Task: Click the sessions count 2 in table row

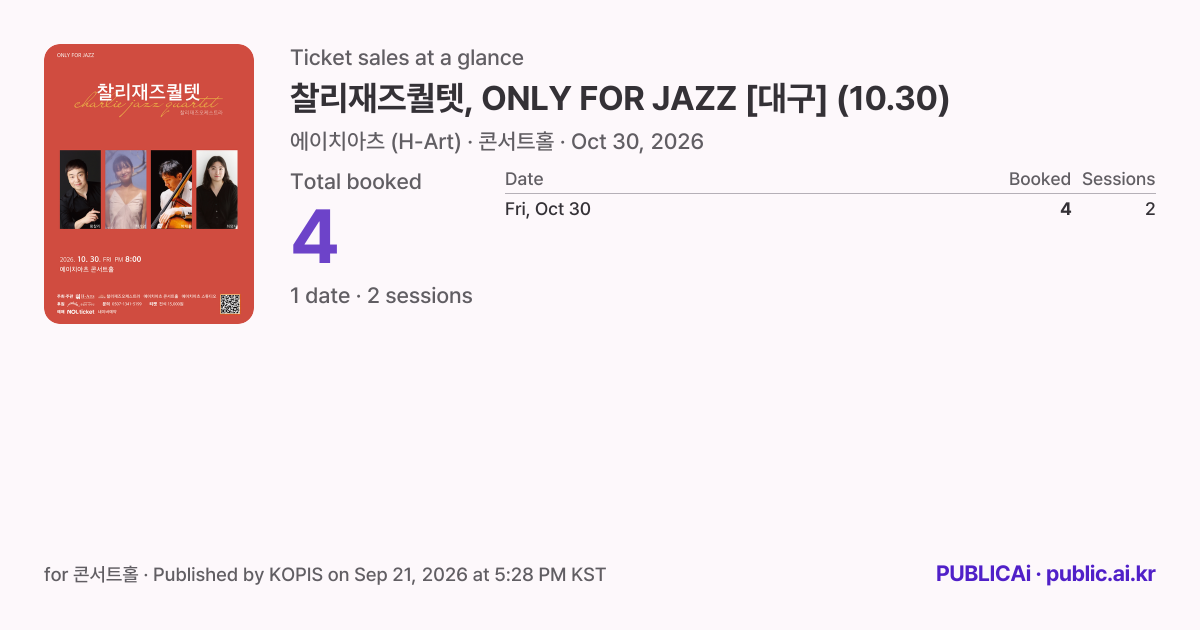Action: pos(1150,209)
